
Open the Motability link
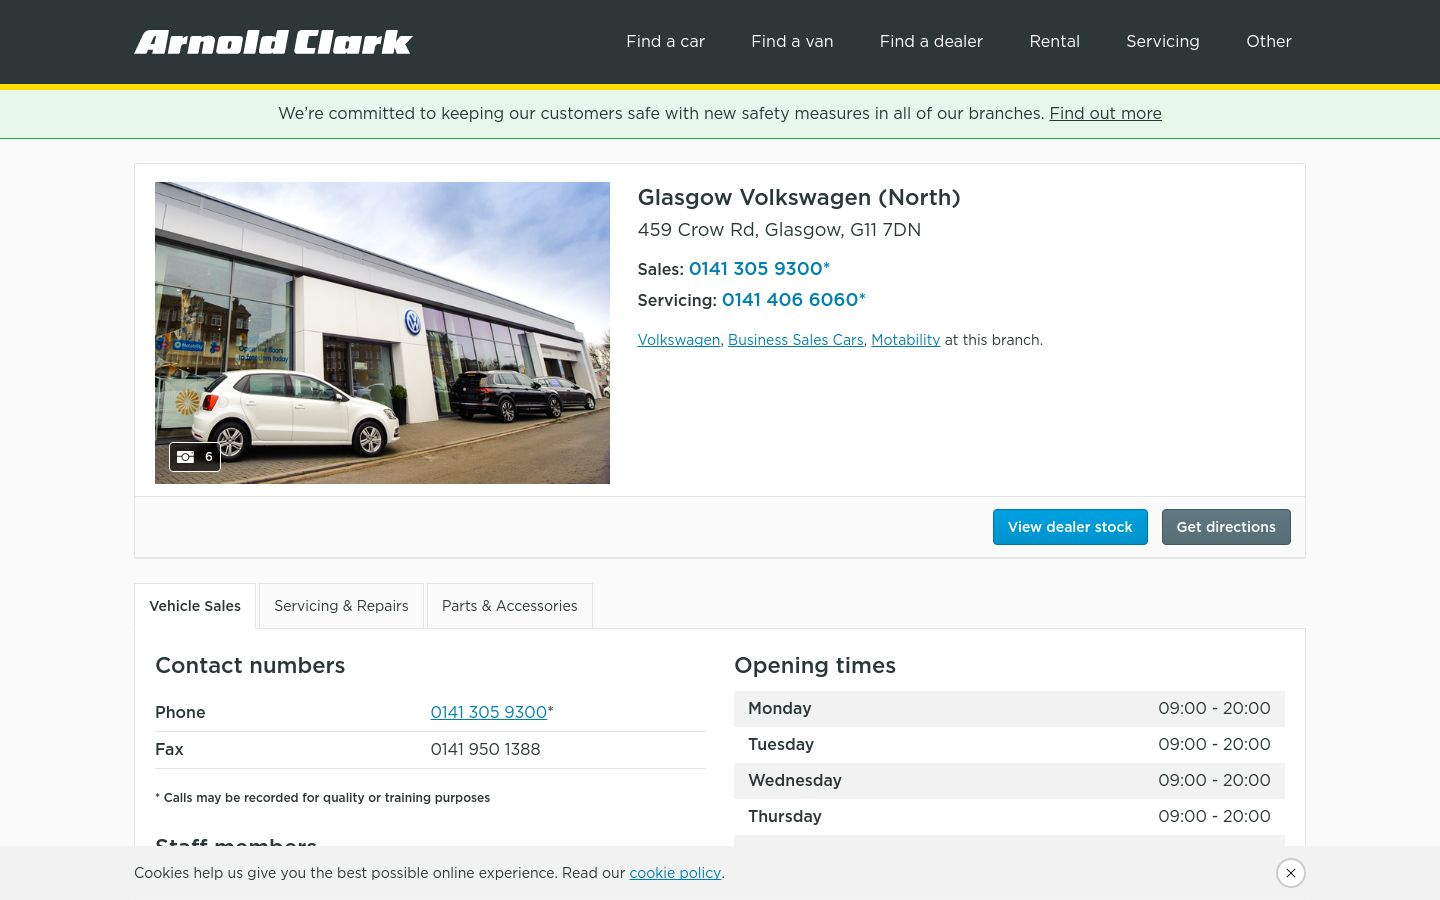point(906,340)
